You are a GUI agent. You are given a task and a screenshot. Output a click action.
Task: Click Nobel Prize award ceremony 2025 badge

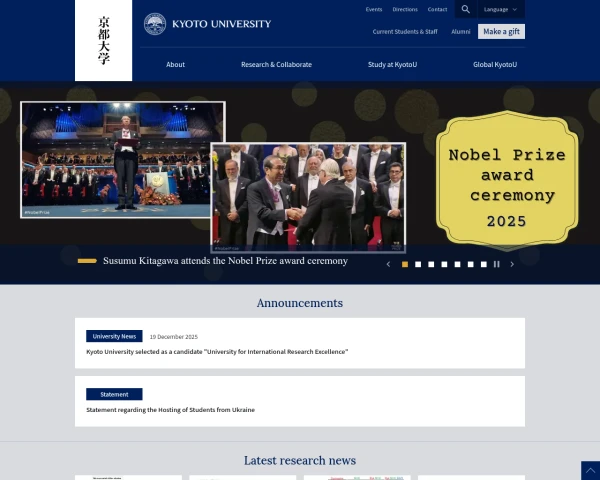pos(507,180)
